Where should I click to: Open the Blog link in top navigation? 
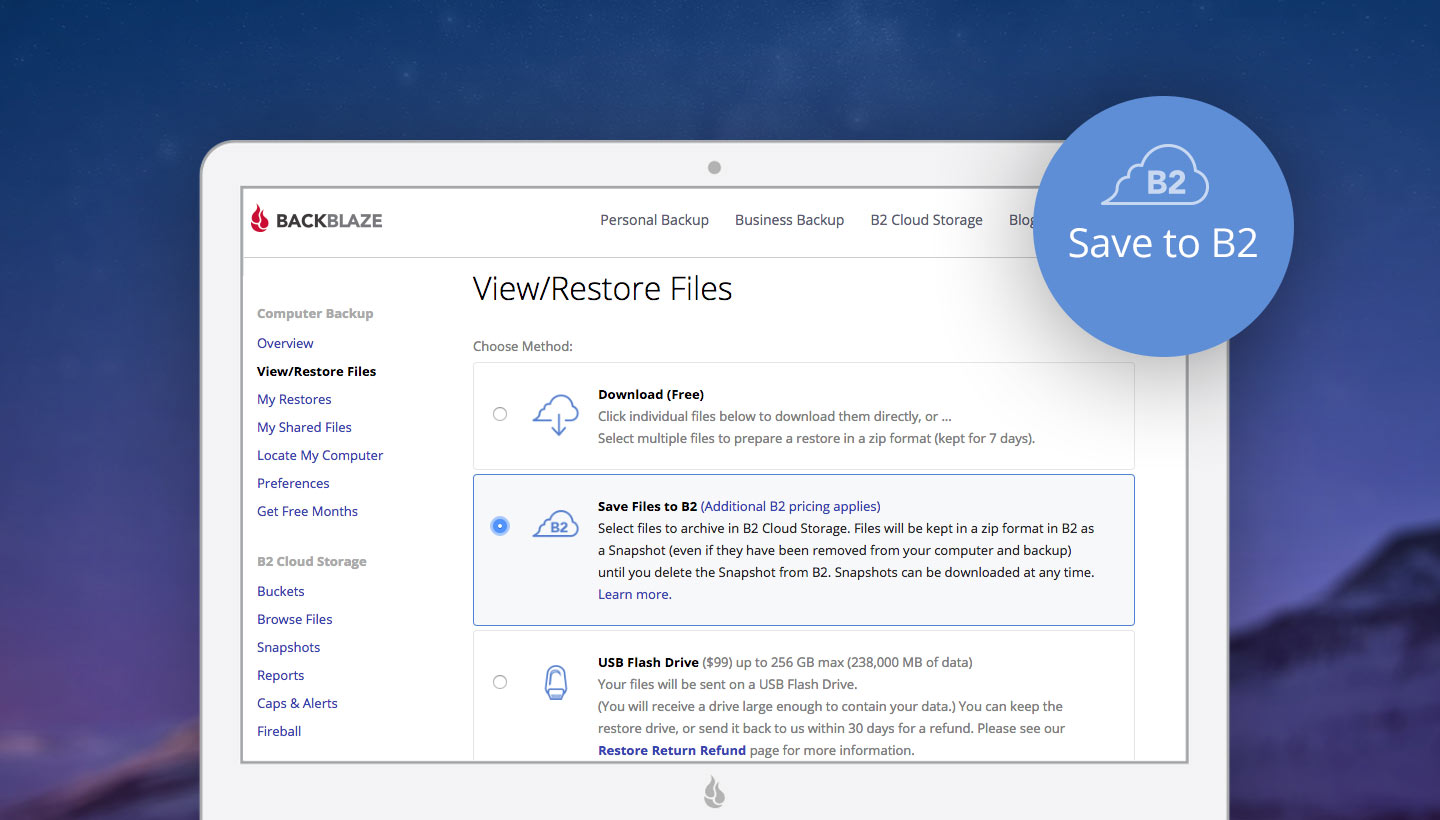tap(1021, 220)
